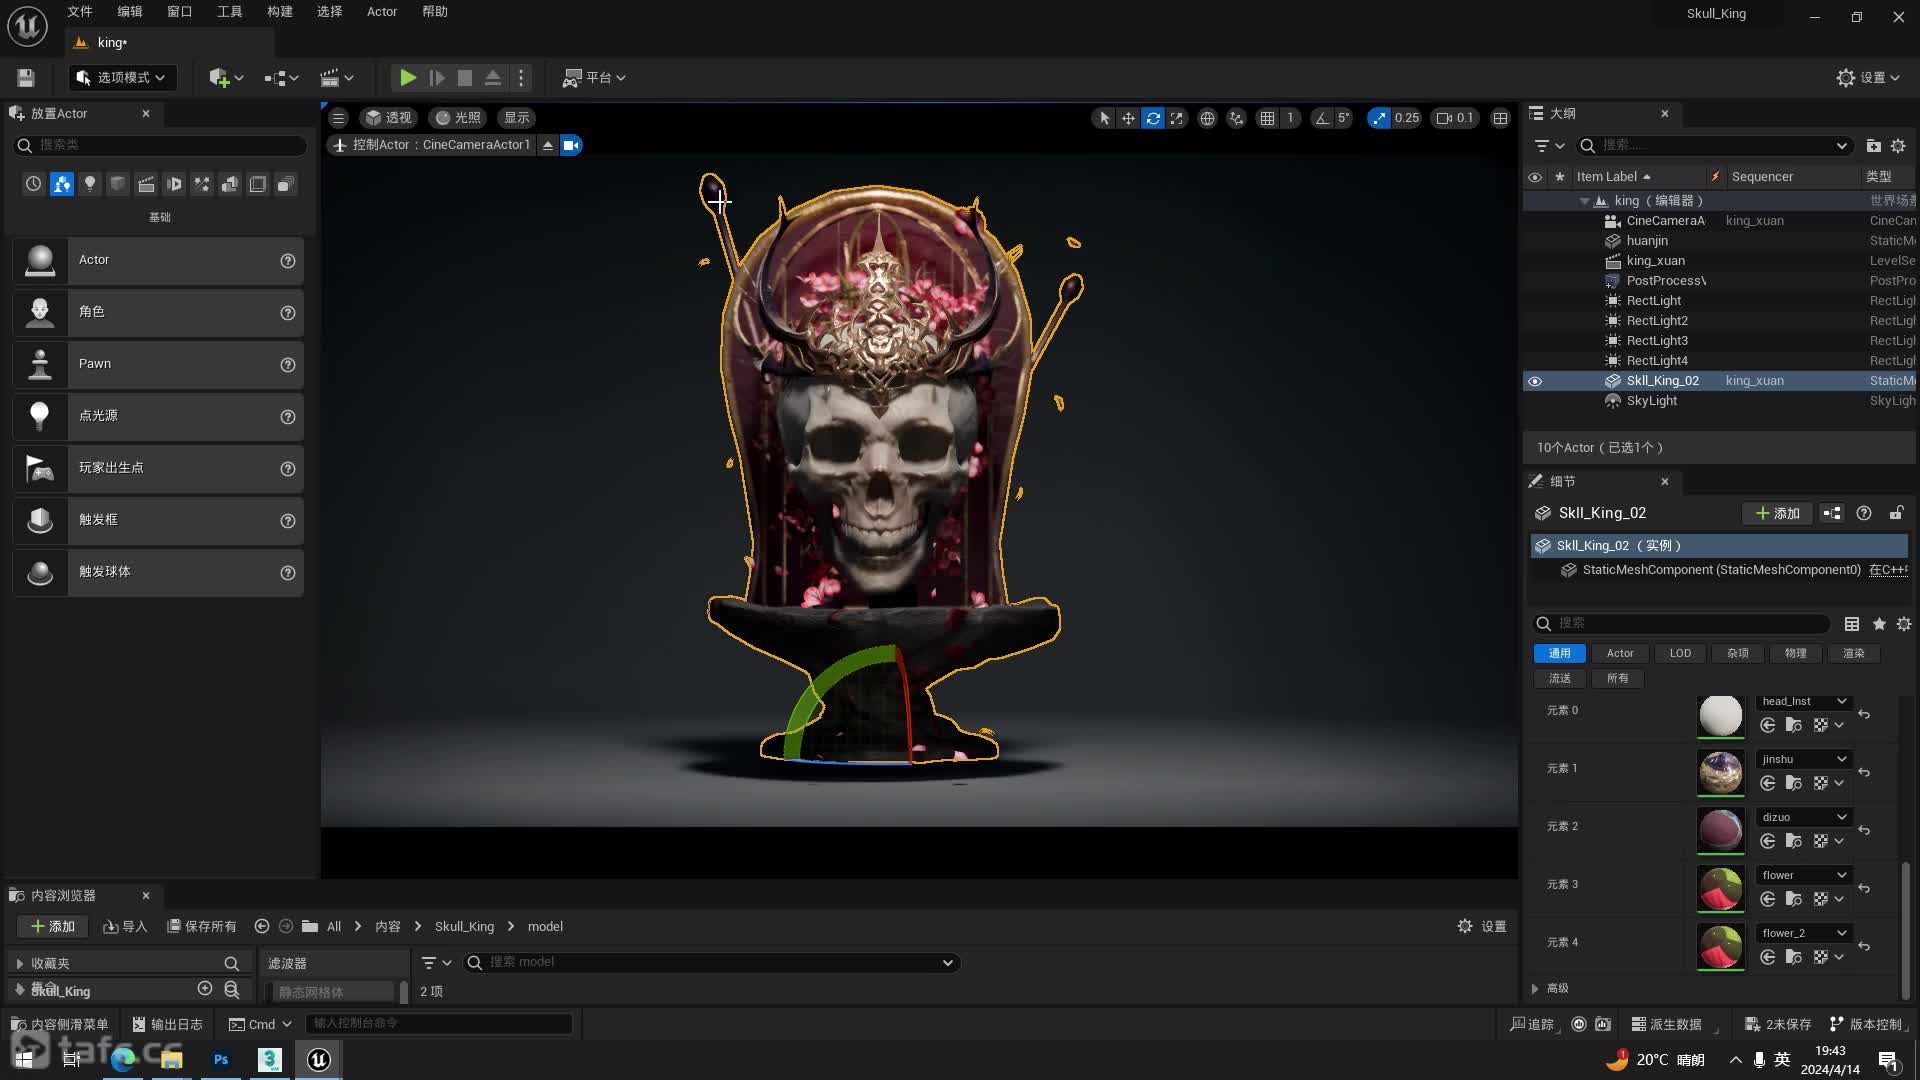The image size is (1920, 1080).
Task: Toggle visibility eye for Skll_King_02
Action: pyautogui.click(x=1535, y=381)
